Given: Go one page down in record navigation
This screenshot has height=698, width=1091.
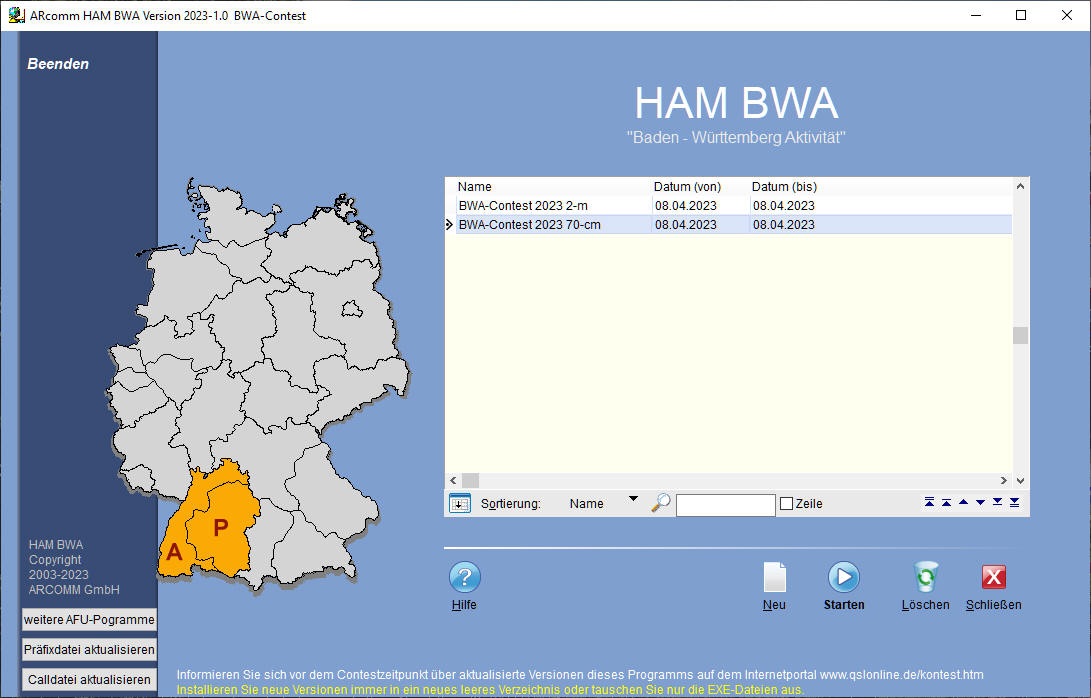Looking at the screenshot, I should coord(998,502).
